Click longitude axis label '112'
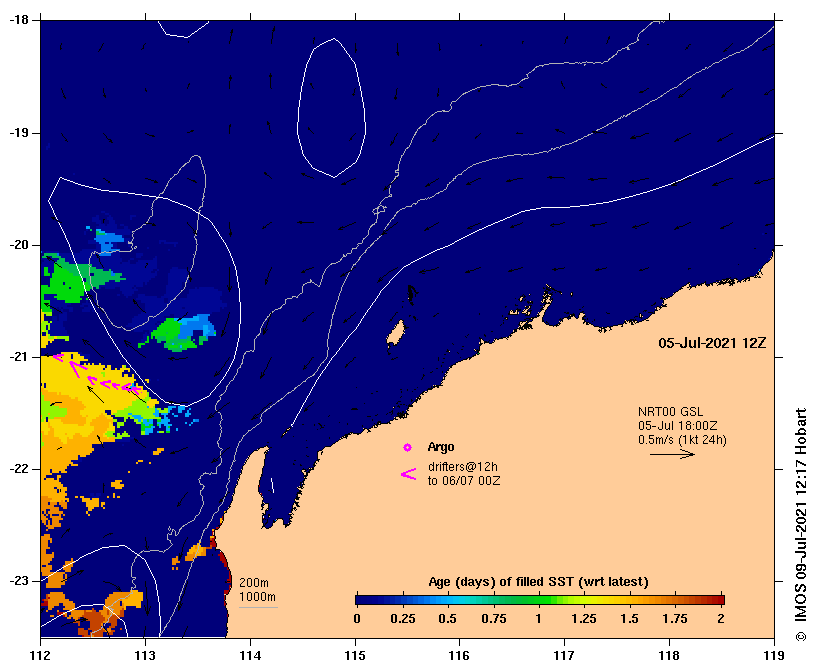The height and width of the screenshot is (672, 818). tap(41, 656)
